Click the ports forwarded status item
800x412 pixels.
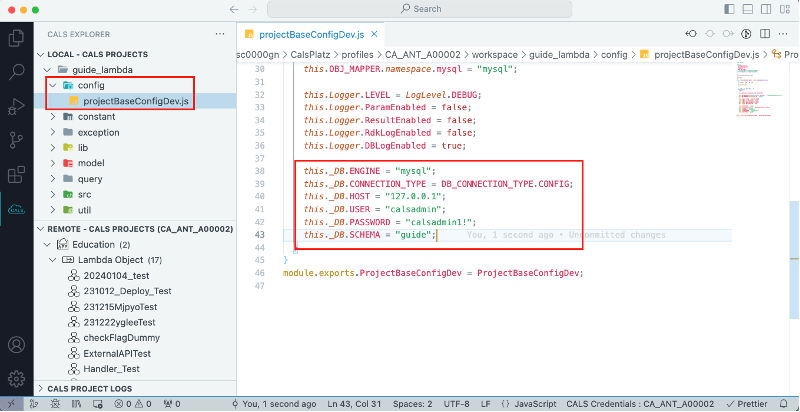[x=171, y=404]
